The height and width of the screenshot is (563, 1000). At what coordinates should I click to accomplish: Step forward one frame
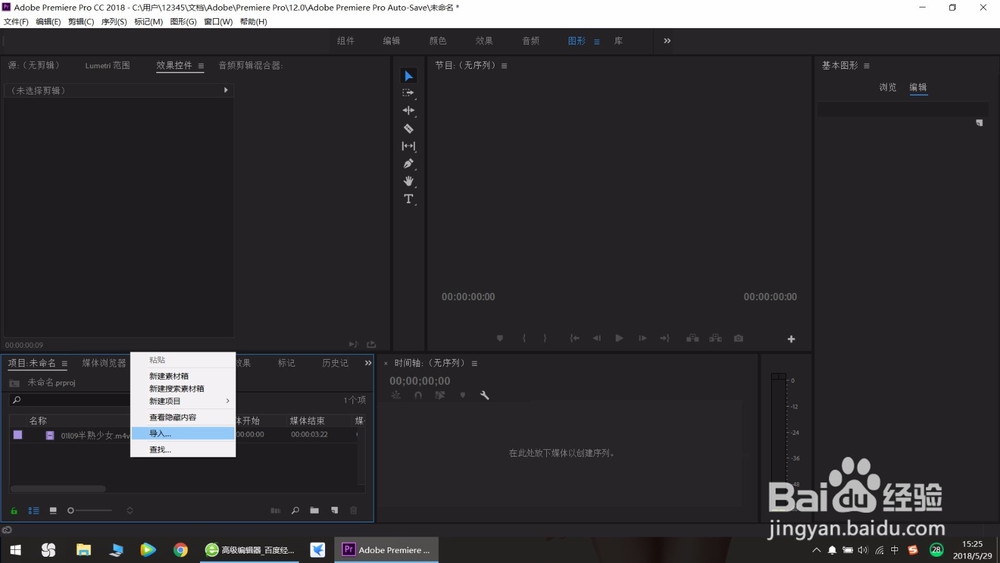(642, 339)
